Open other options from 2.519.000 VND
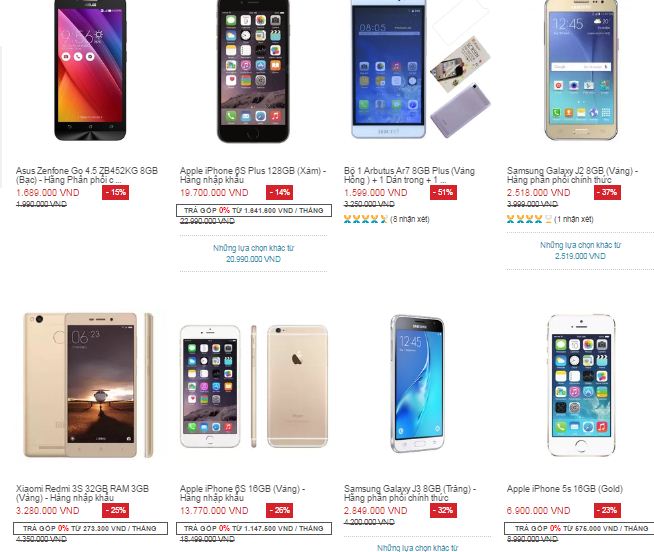This screenshot has height=552, width=654. tap(580, 251)
